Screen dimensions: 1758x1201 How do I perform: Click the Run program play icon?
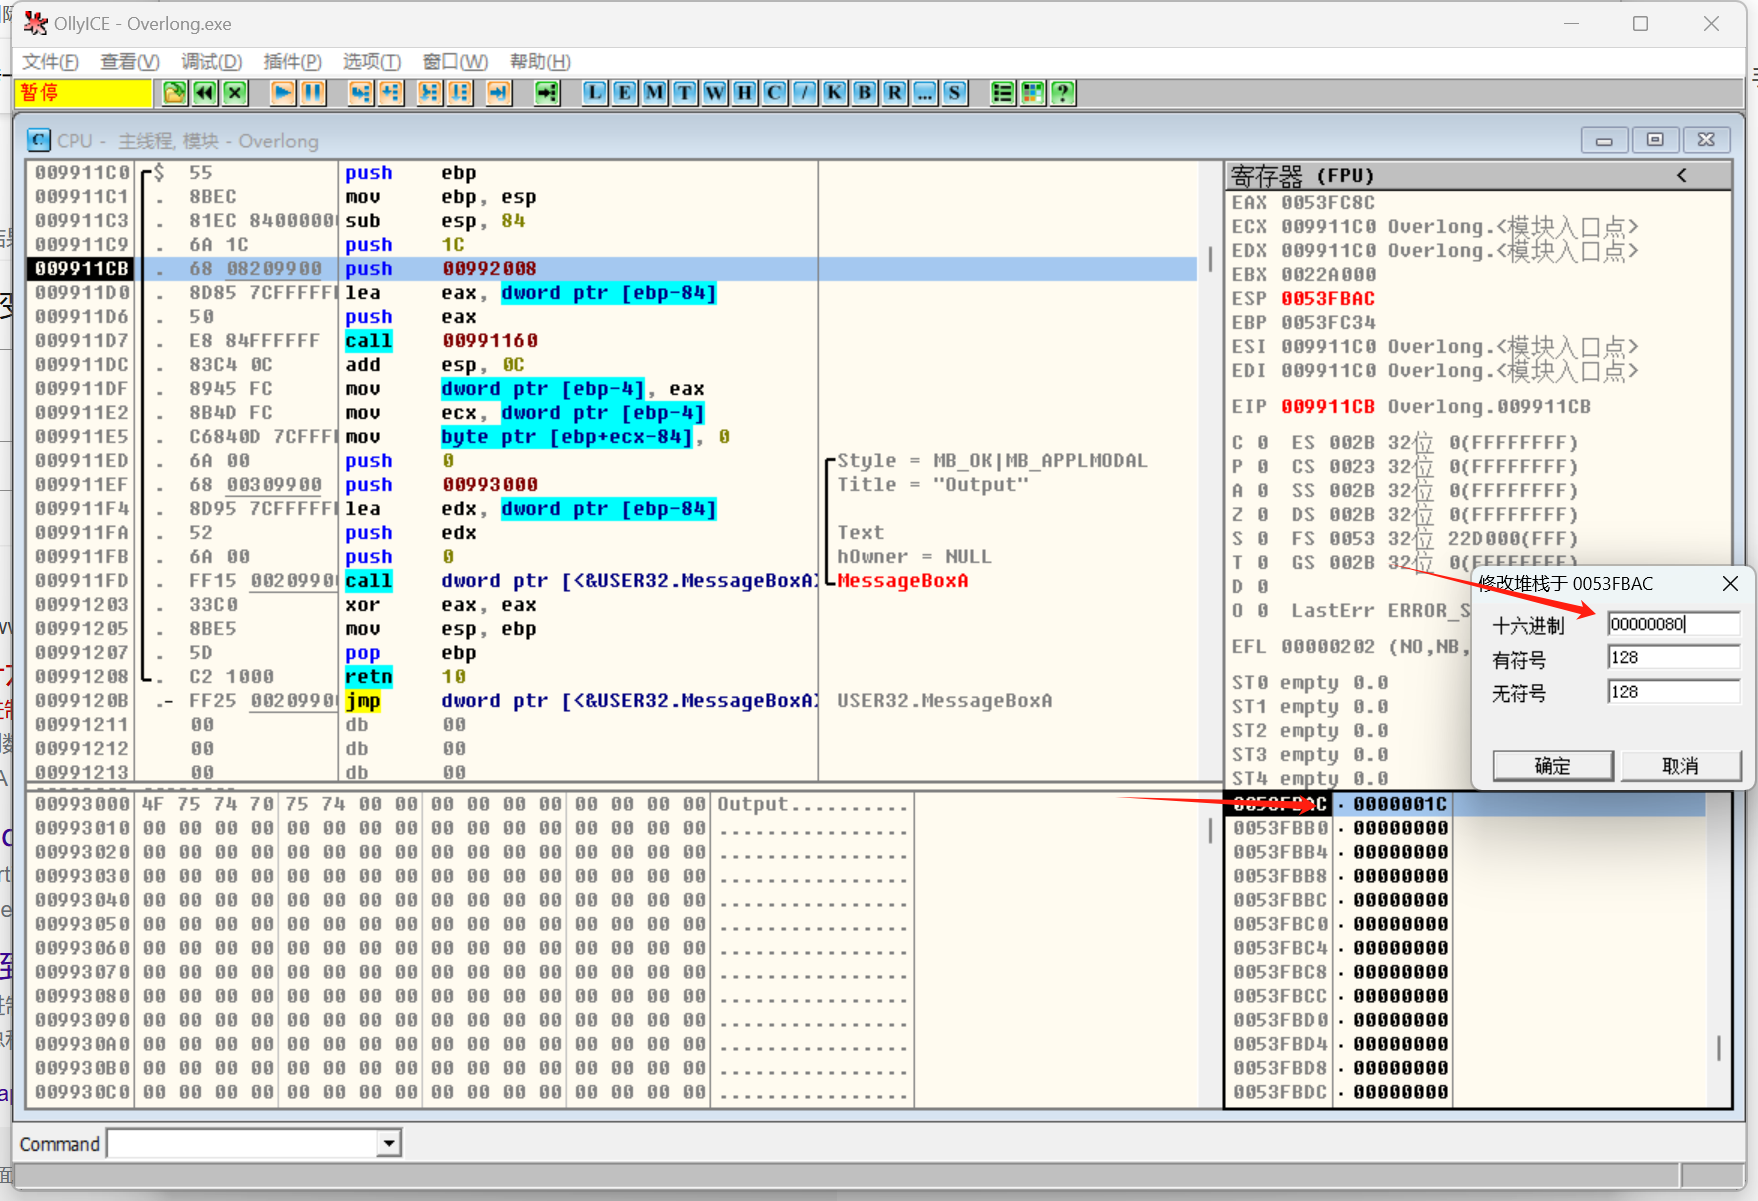283,93
